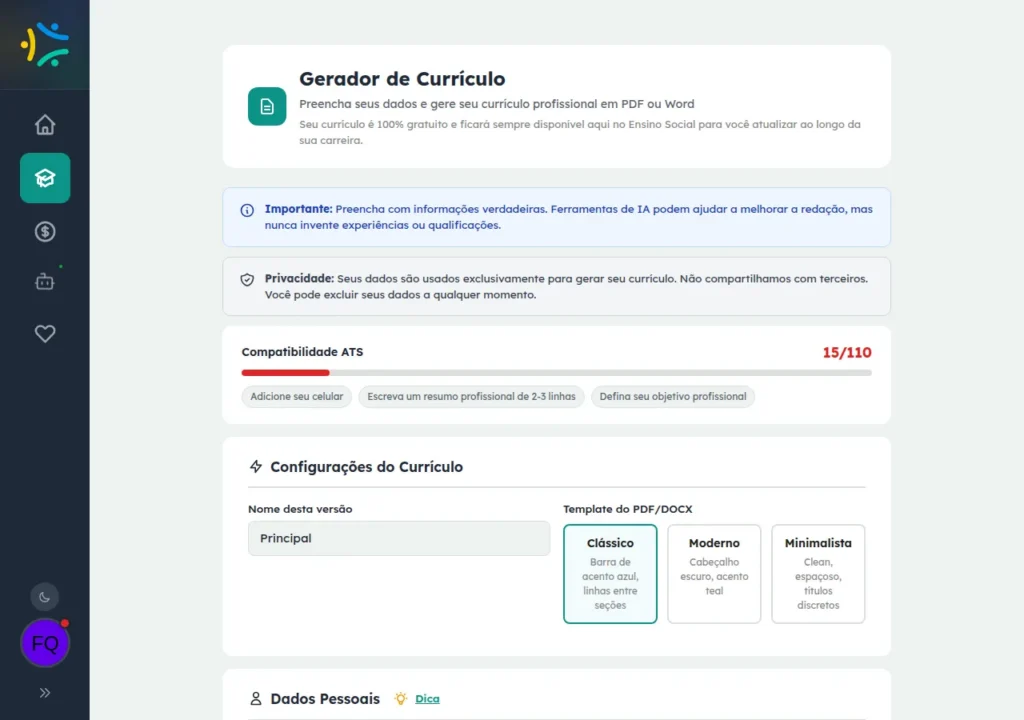Click the 'Configurações do Currículo' heading
Image resolution: width=1024 pixels, height=720 pixels.
tap(366, 466)
